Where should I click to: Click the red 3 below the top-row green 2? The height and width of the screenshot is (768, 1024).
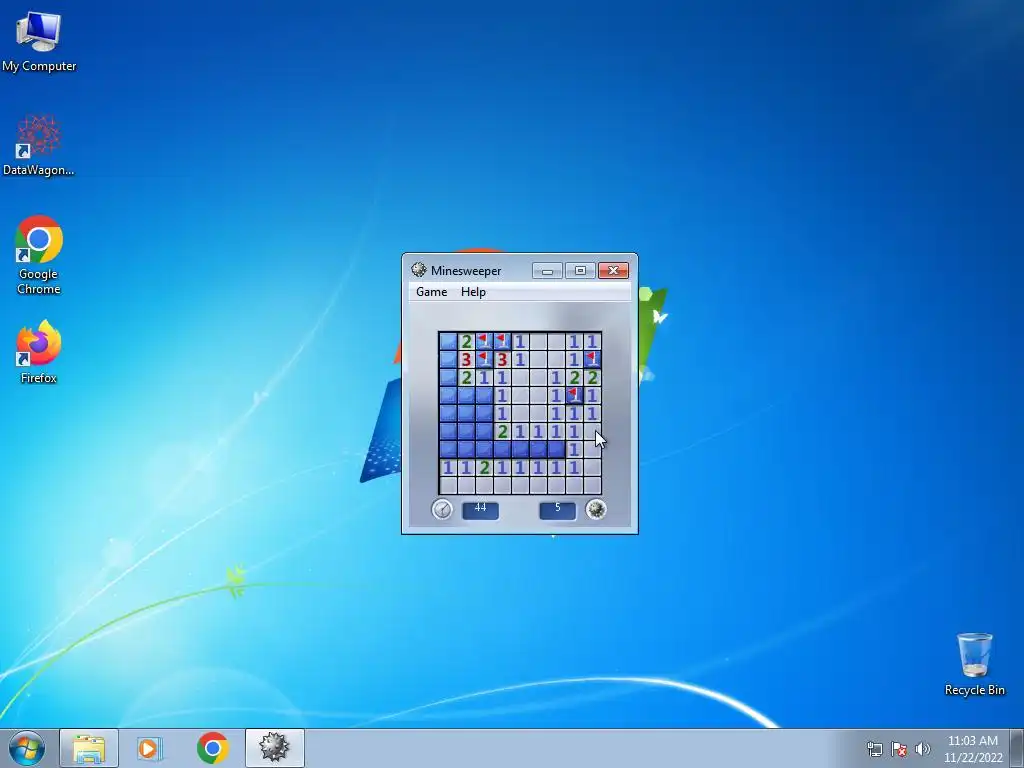[x=466, y=359]
